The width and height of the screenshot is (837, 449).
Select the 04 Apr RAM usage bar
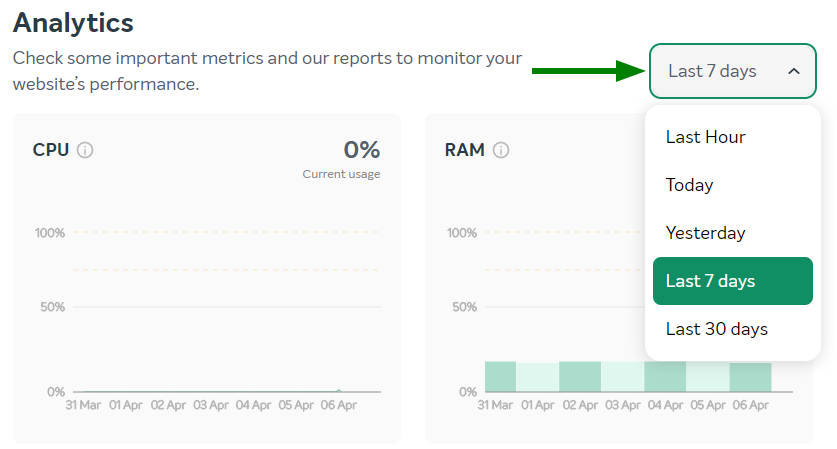665,377
